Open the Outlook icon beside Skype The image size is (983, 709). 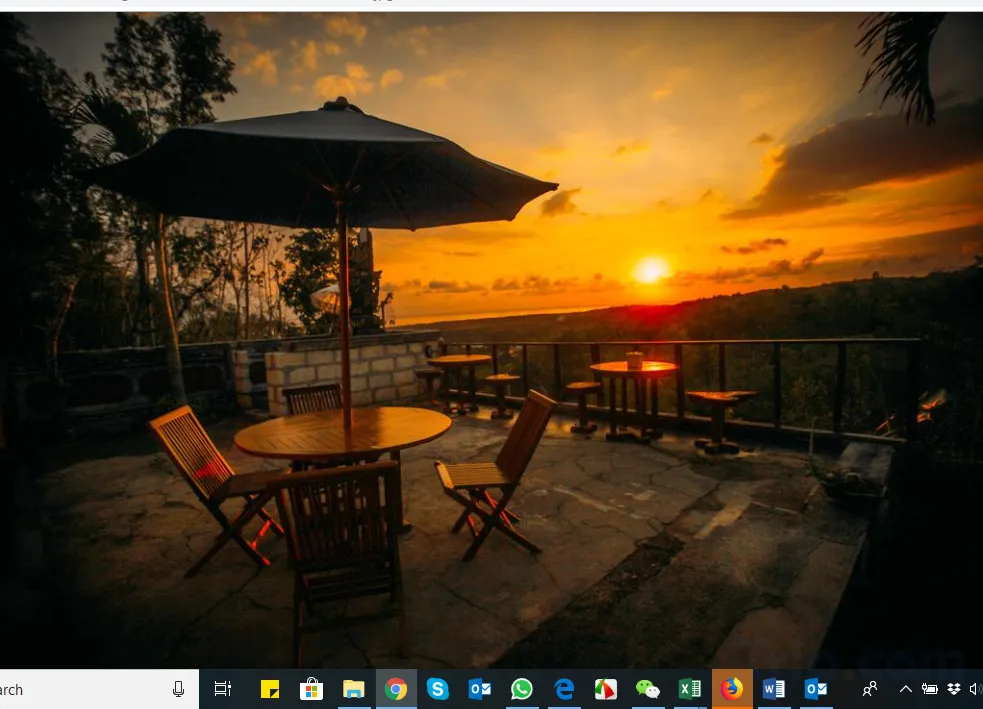tap(480, 689)
